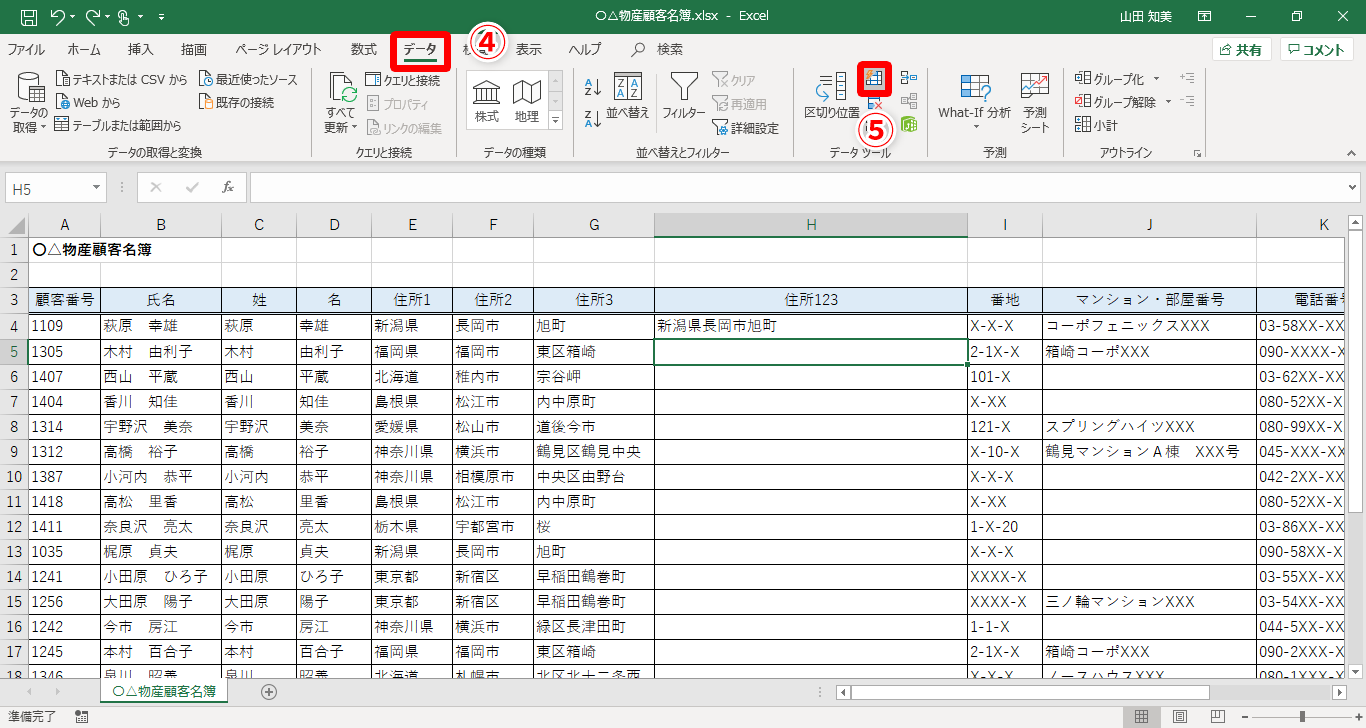Click the 検索 search box

[x=659, y=49]
